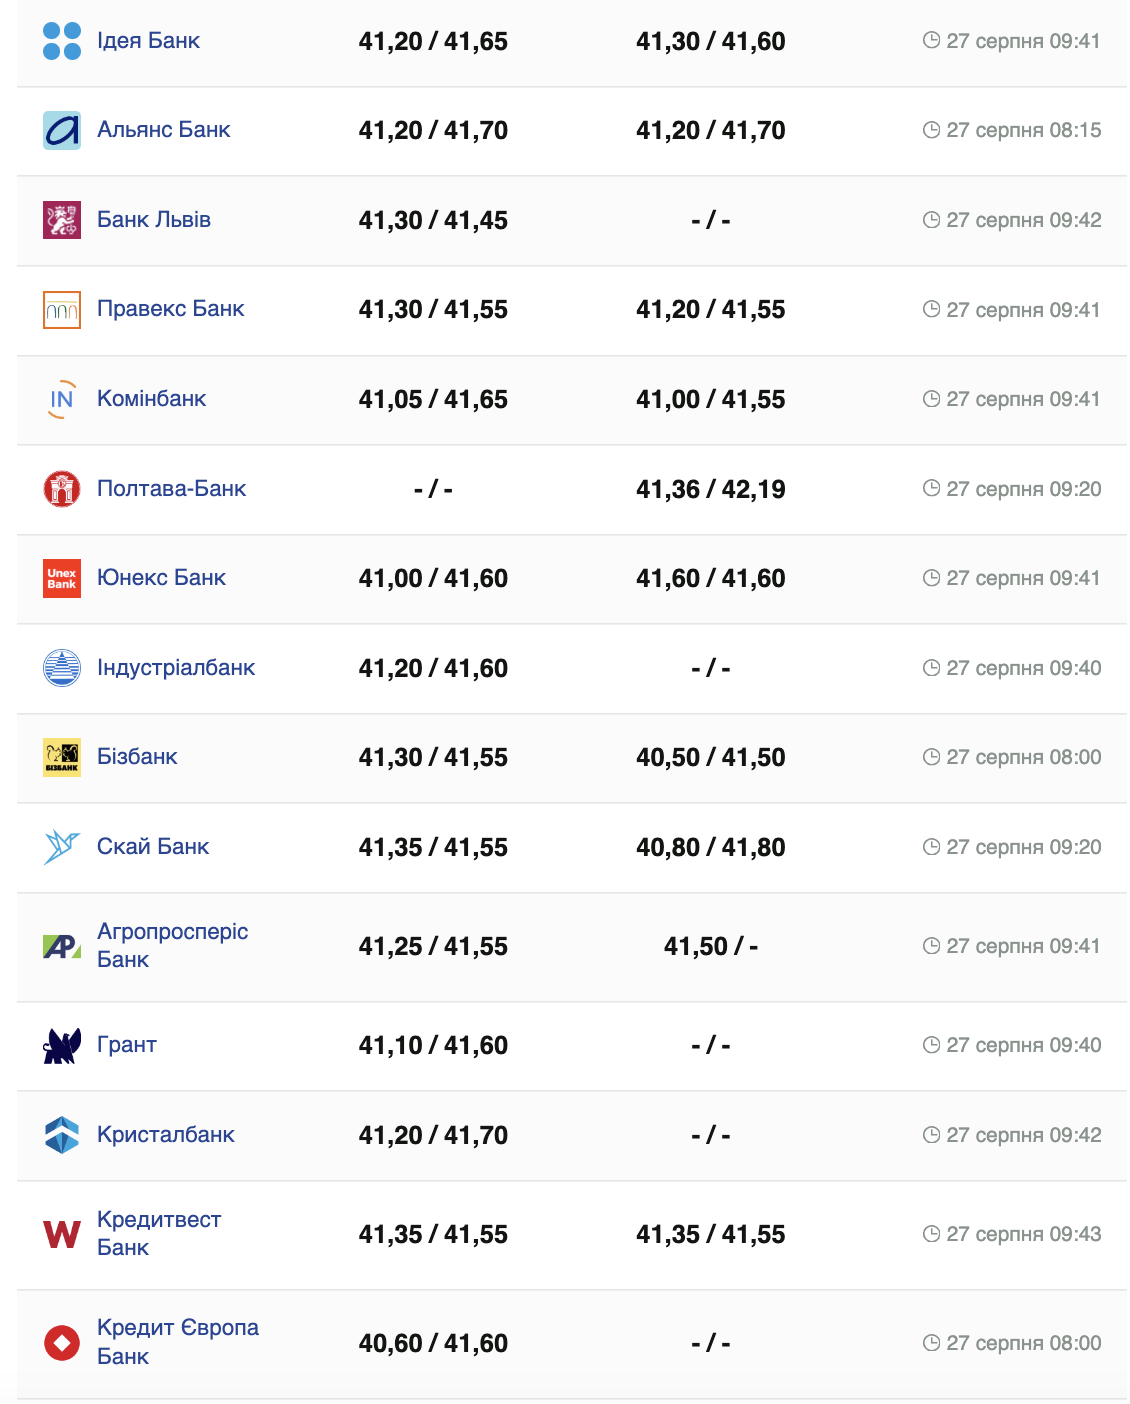
Task: Click the Індустріалбанк round logo
Action: [x=62, y=668]
